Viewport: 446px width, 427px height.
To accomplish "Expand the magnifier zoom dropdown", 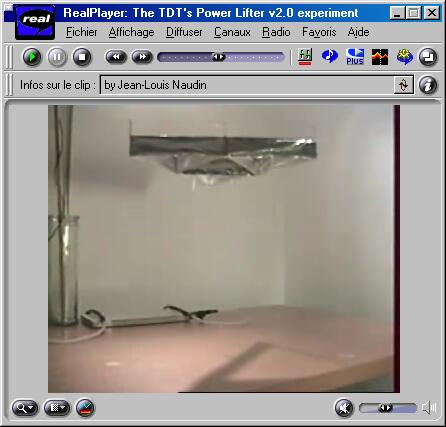I will [x=25, y=408].
